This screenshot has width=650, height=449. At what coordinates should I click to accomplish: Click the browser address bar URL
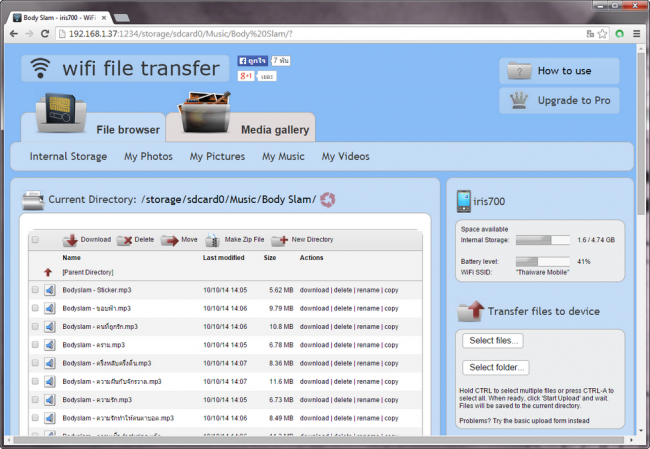coord(180,34)
